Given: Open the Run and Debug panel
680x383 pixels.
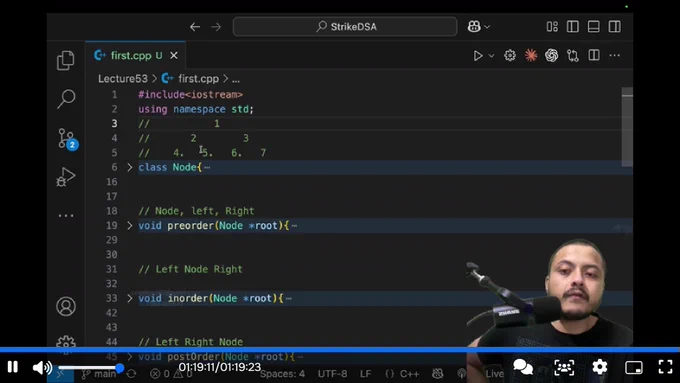Looking at the screenshot, I should (65, 177).
